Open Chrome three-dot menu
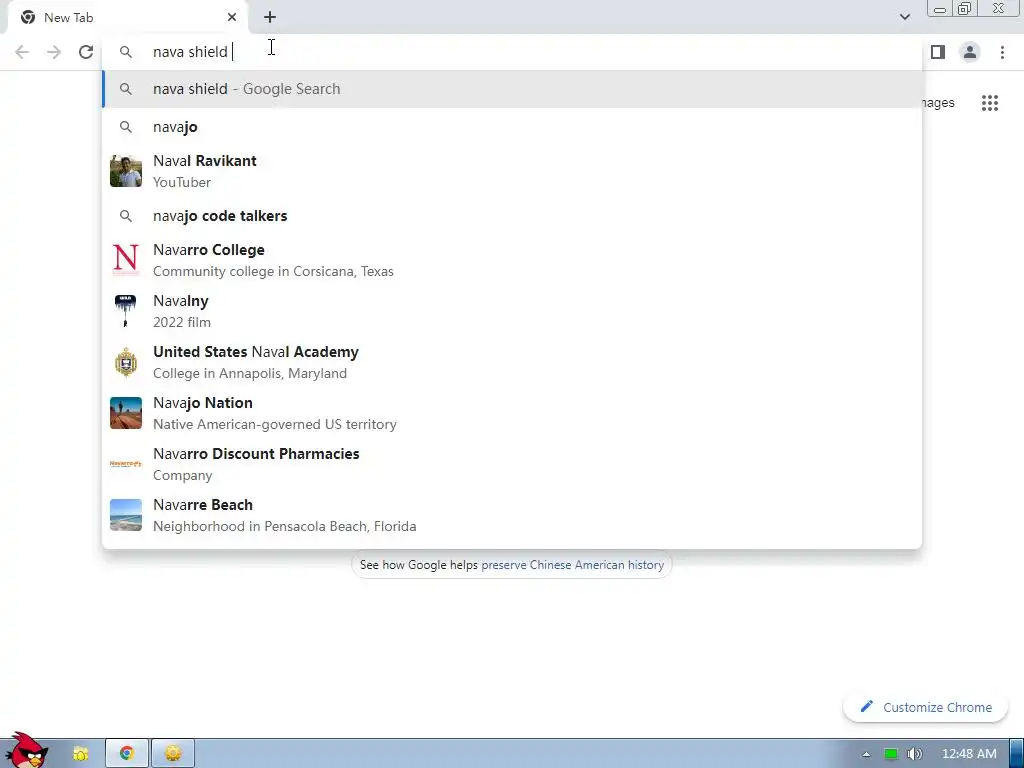 tap(1002, 52)
